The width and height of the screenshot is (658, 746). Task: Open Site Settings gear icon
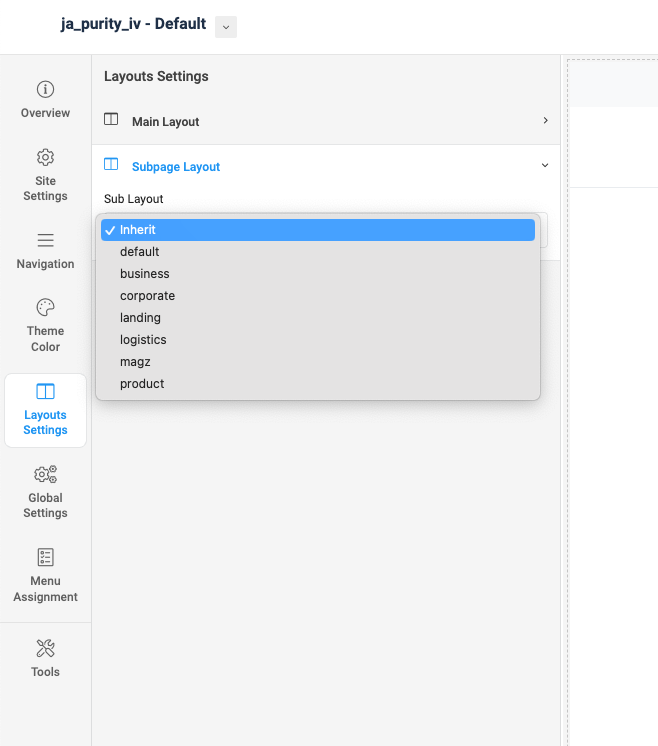45,157
